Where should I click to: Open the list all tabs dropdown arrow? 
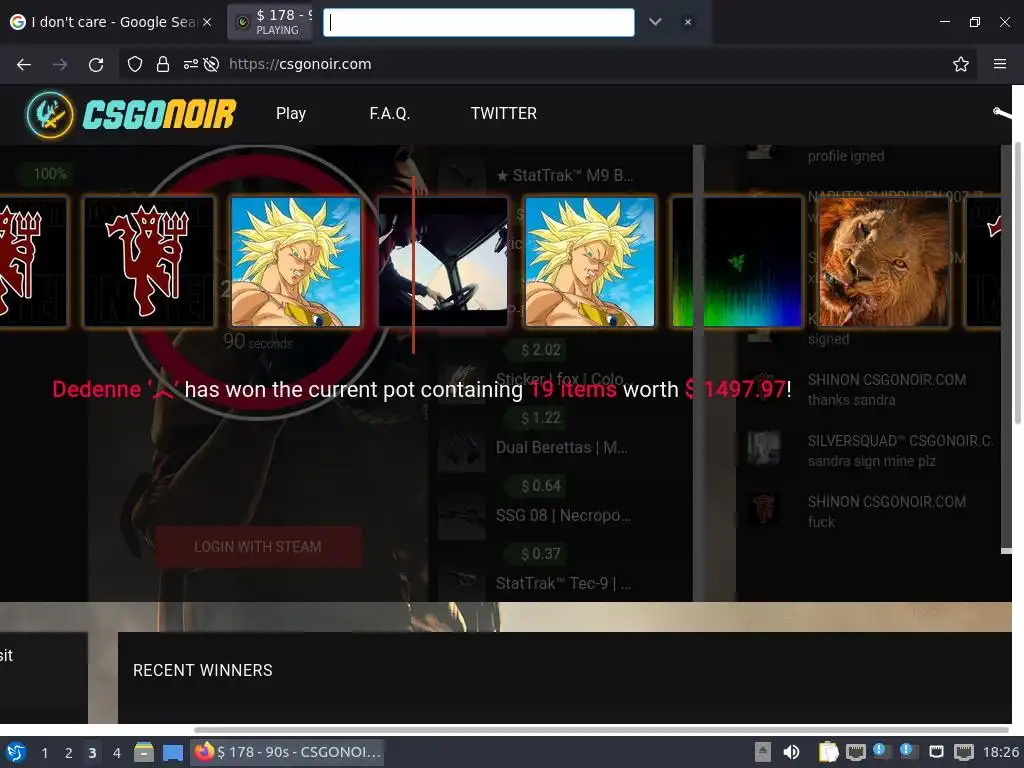(x=655, y=22)
